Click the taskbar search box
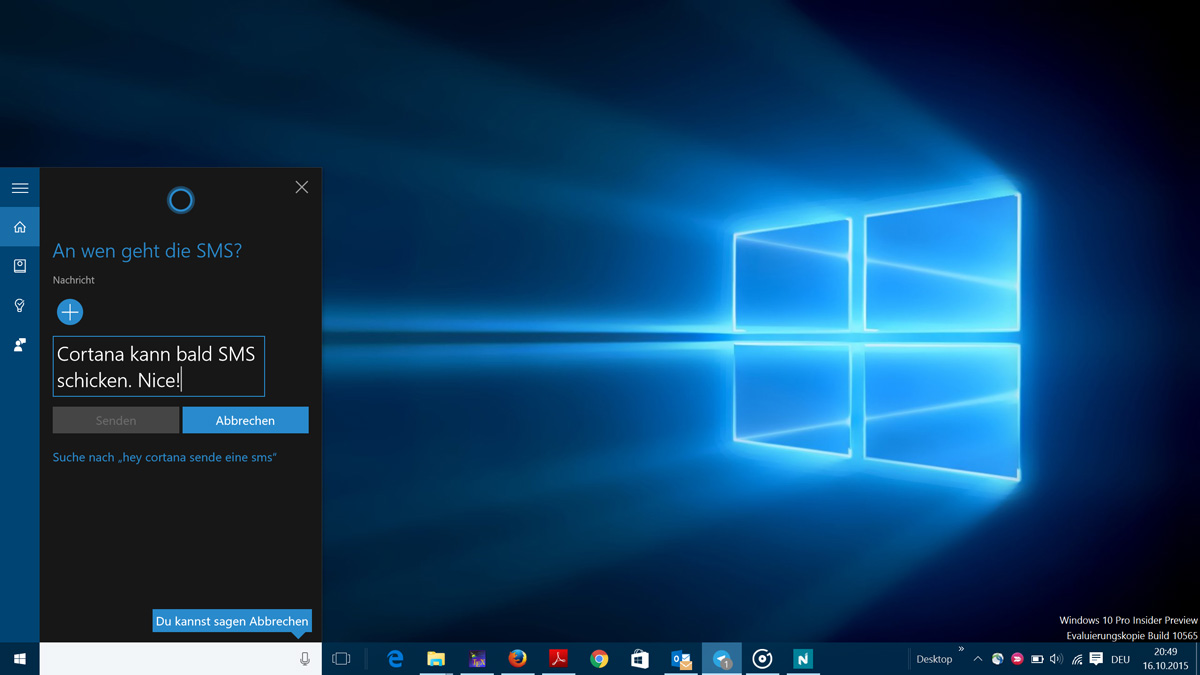 [181, 659]
